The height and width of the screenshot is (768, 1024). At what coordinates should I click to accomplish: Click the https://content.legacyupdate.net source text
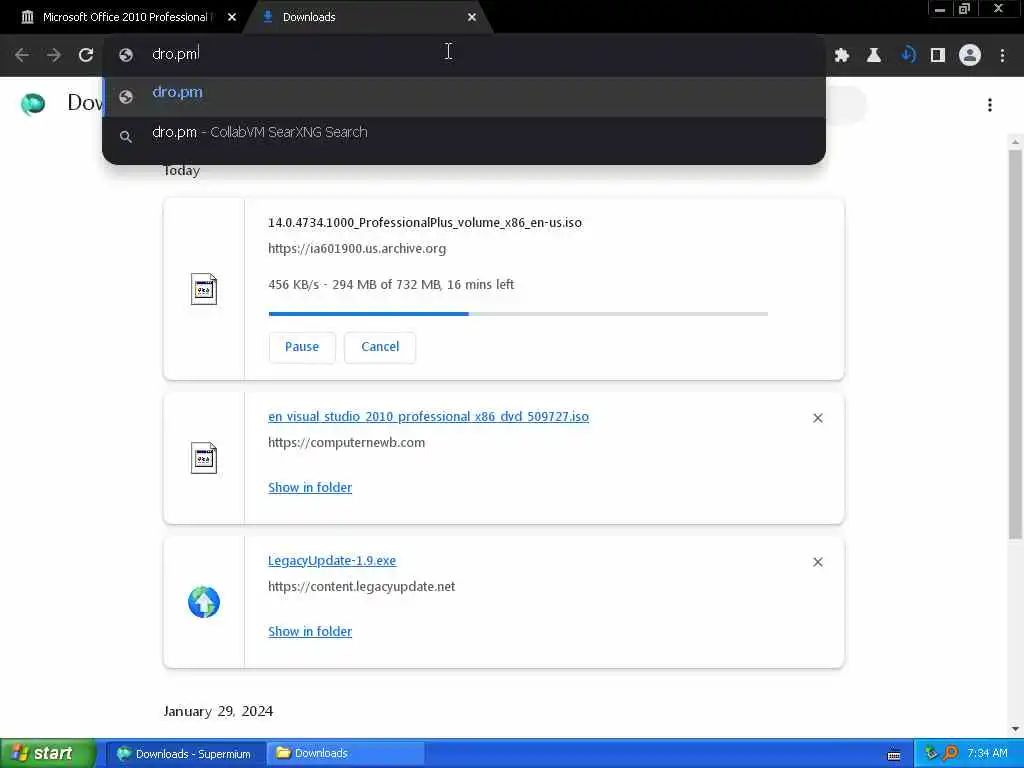362,586
